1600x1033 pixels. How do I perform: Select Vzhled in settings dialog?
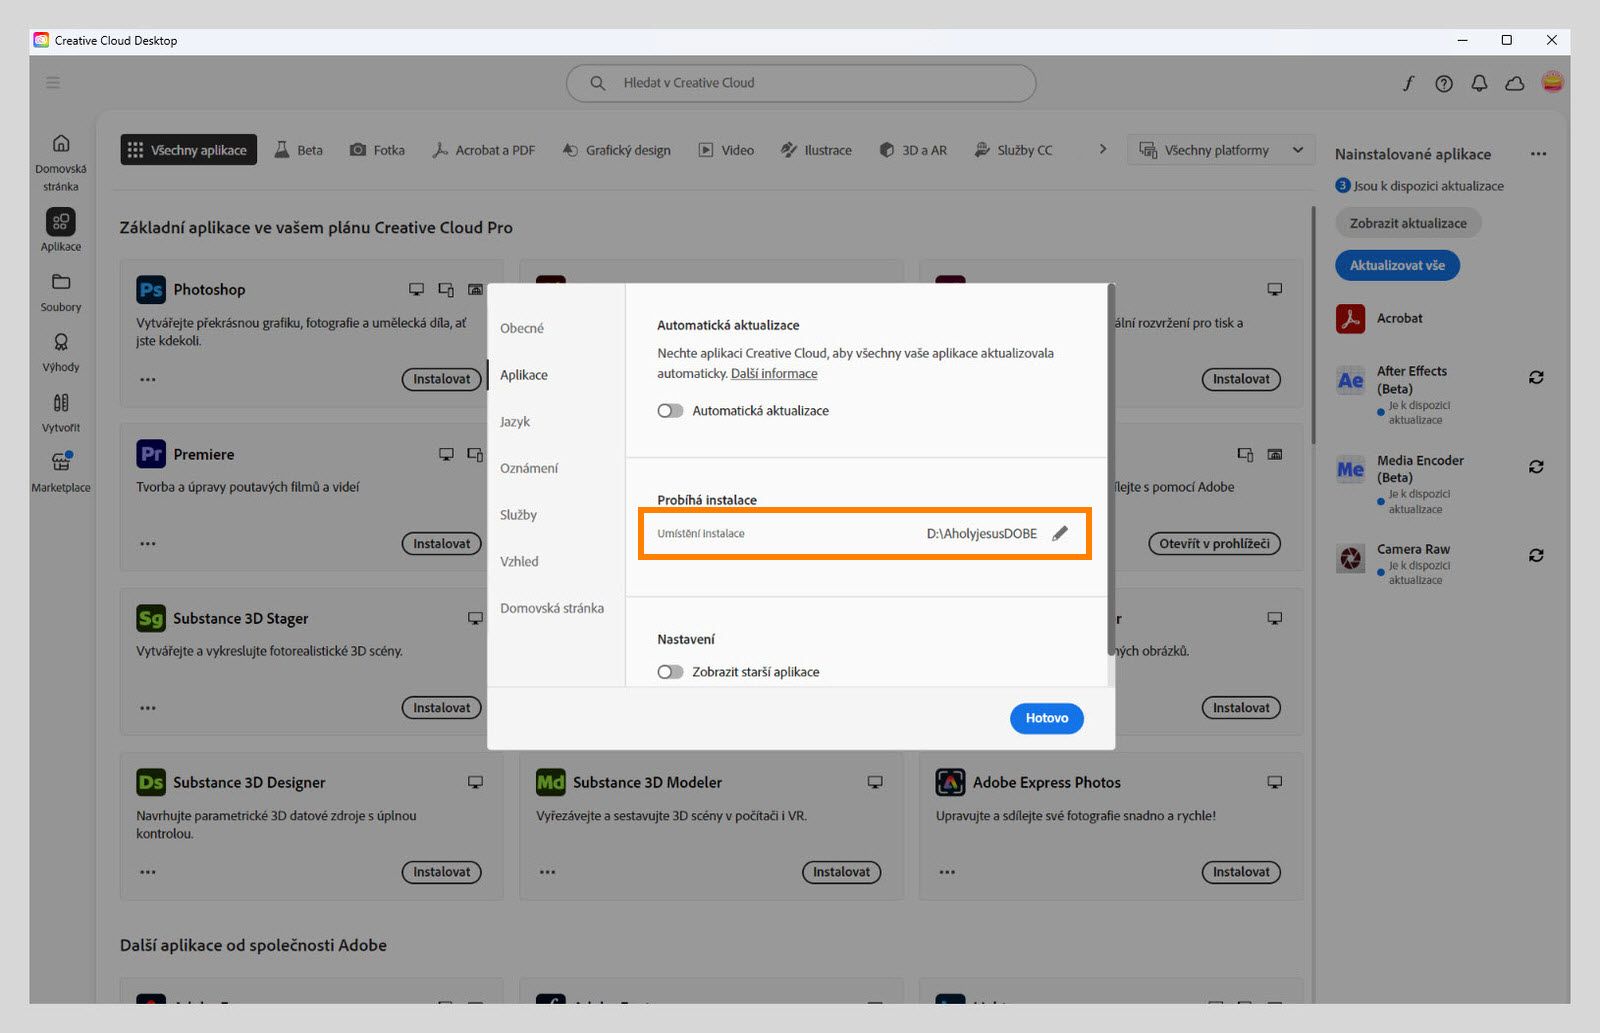[x=519, y=562]
